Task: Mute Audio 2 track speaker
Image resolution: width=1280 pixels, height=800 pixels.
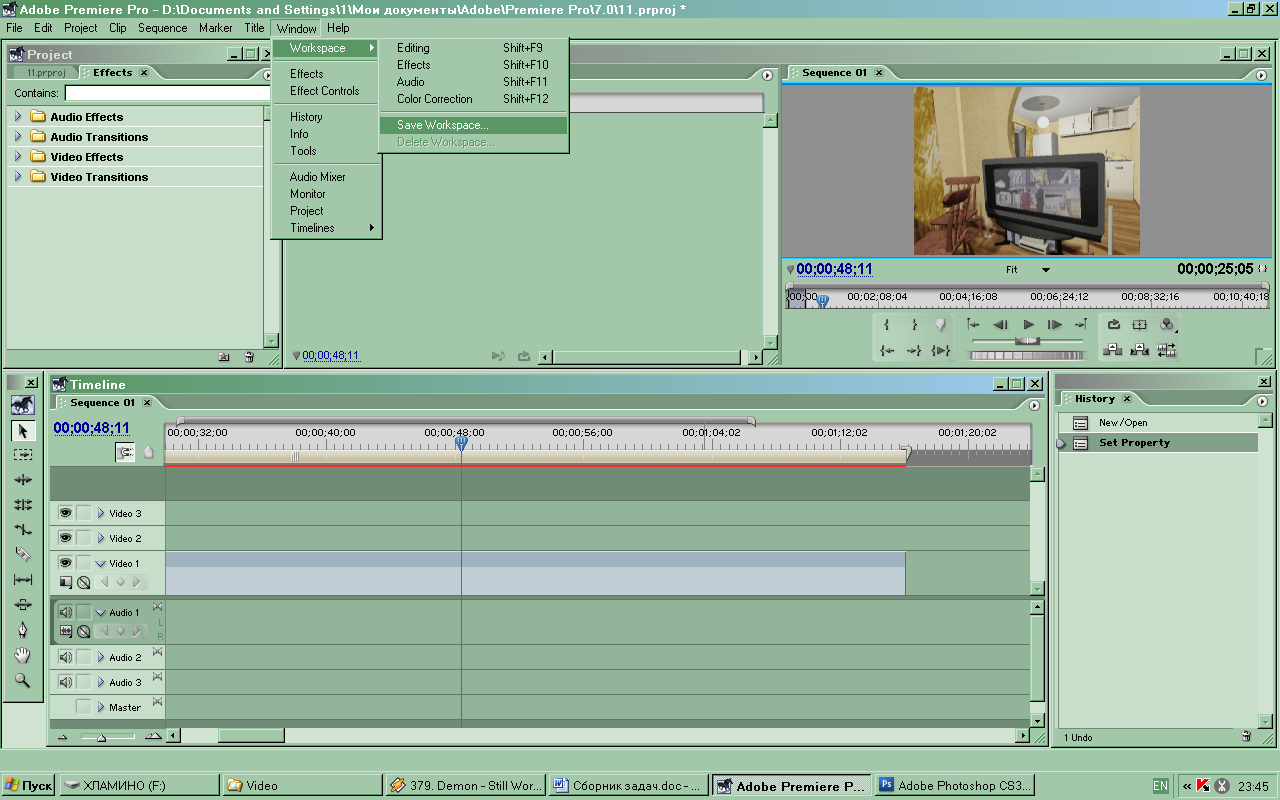Action: pos(65,657)
